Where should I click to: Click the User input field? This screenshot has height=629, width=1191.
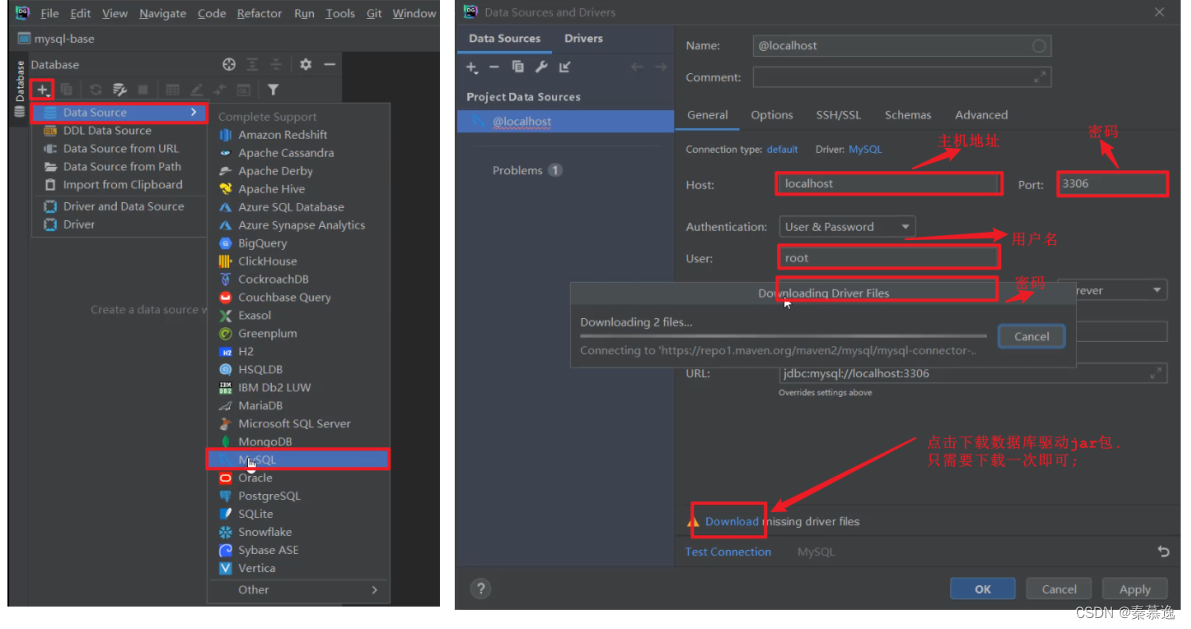tap(888, 258)
